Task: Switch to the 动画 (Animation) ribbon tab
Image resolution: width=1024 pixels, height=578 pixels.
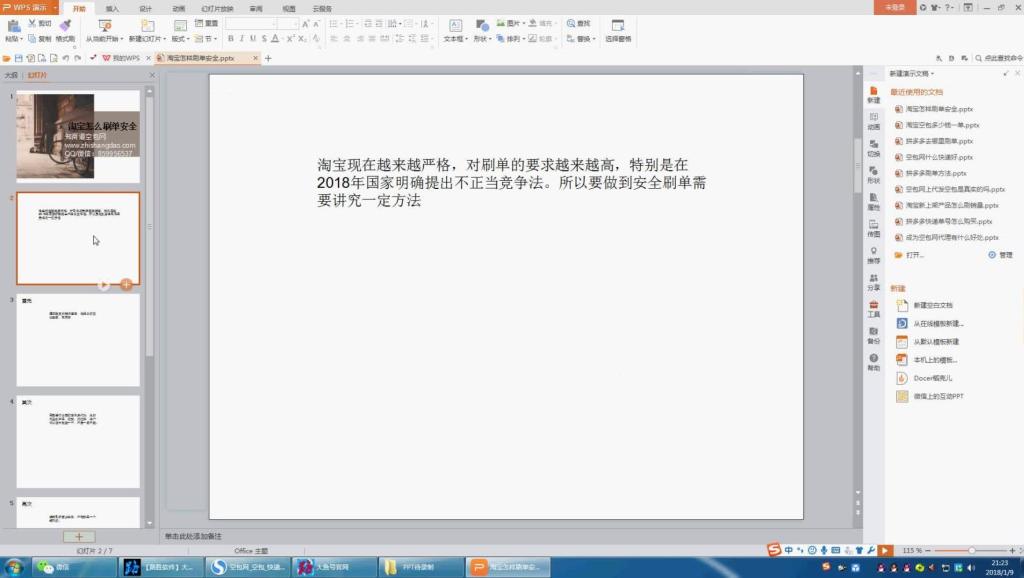Action: (x=179, y=8)
